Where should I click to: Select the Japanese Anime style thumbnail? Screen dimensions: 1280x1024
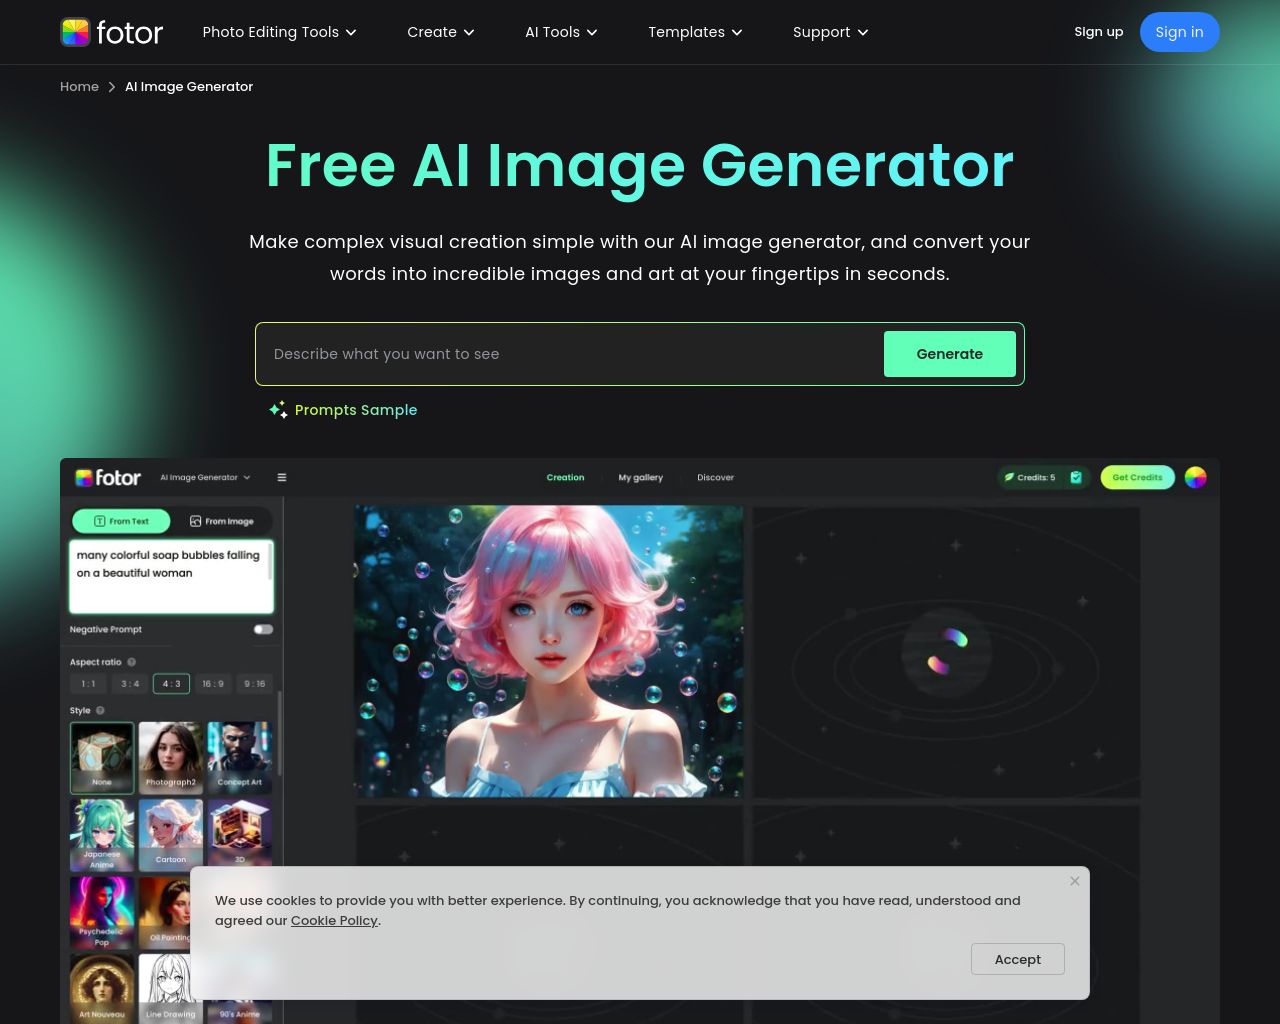[102, 835]
